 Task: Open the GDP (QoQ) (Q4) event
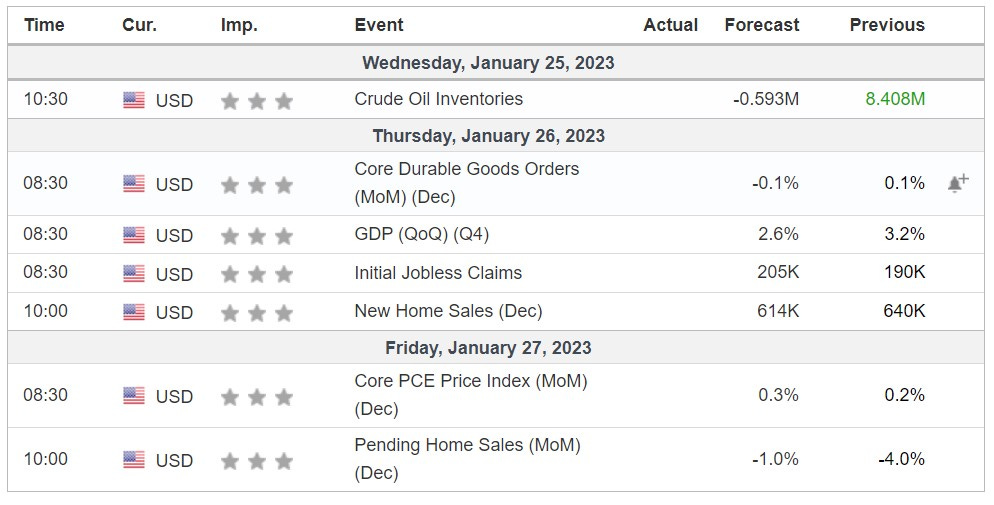(x=422, y=234)
